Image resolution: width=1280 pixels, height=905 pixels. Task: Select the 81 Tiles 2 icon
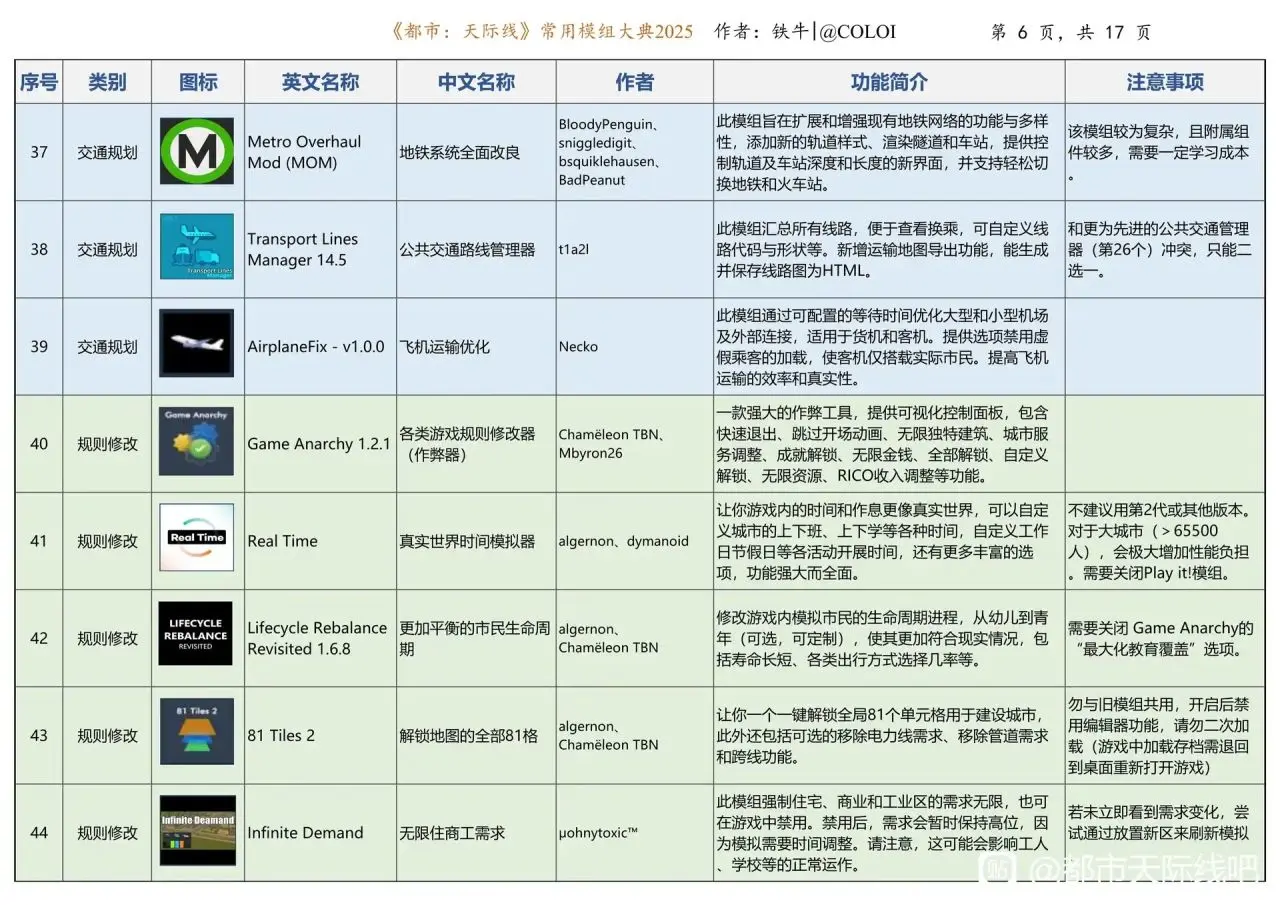(197, 733)
